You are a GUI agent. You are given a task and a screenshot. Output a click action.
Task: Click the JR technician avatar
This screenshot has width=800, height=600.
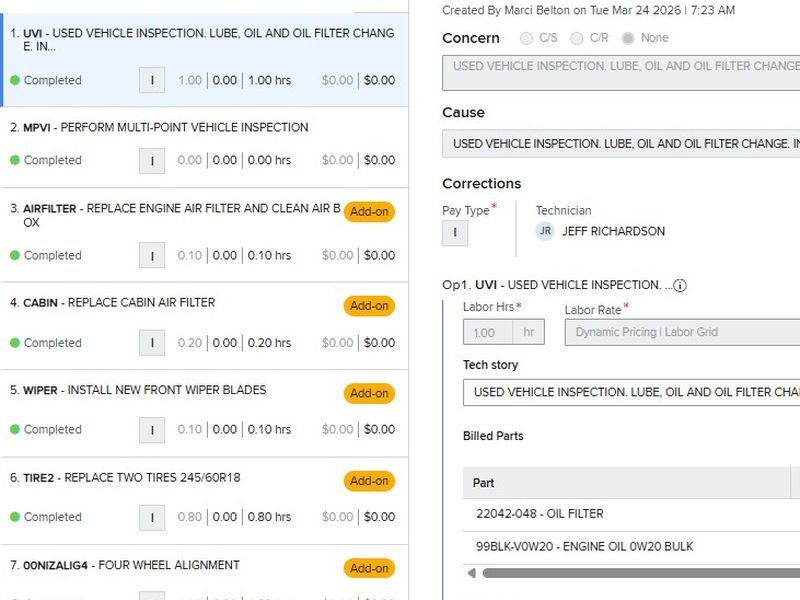(545, 231)
